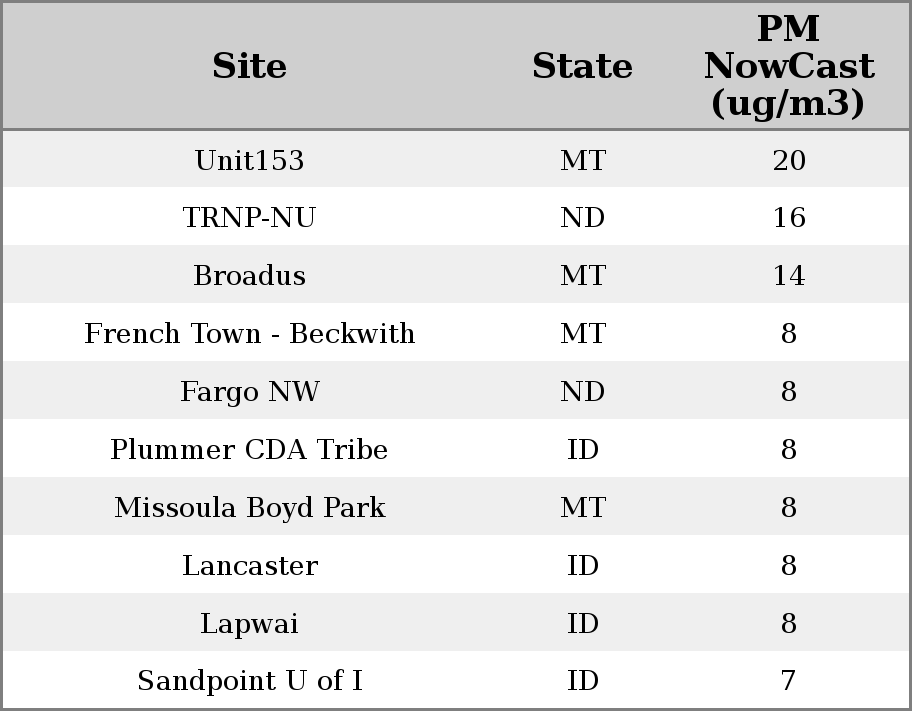Select Sandpoint U of I row
Screen dimensions: 912x711
[x=249, y=681]
